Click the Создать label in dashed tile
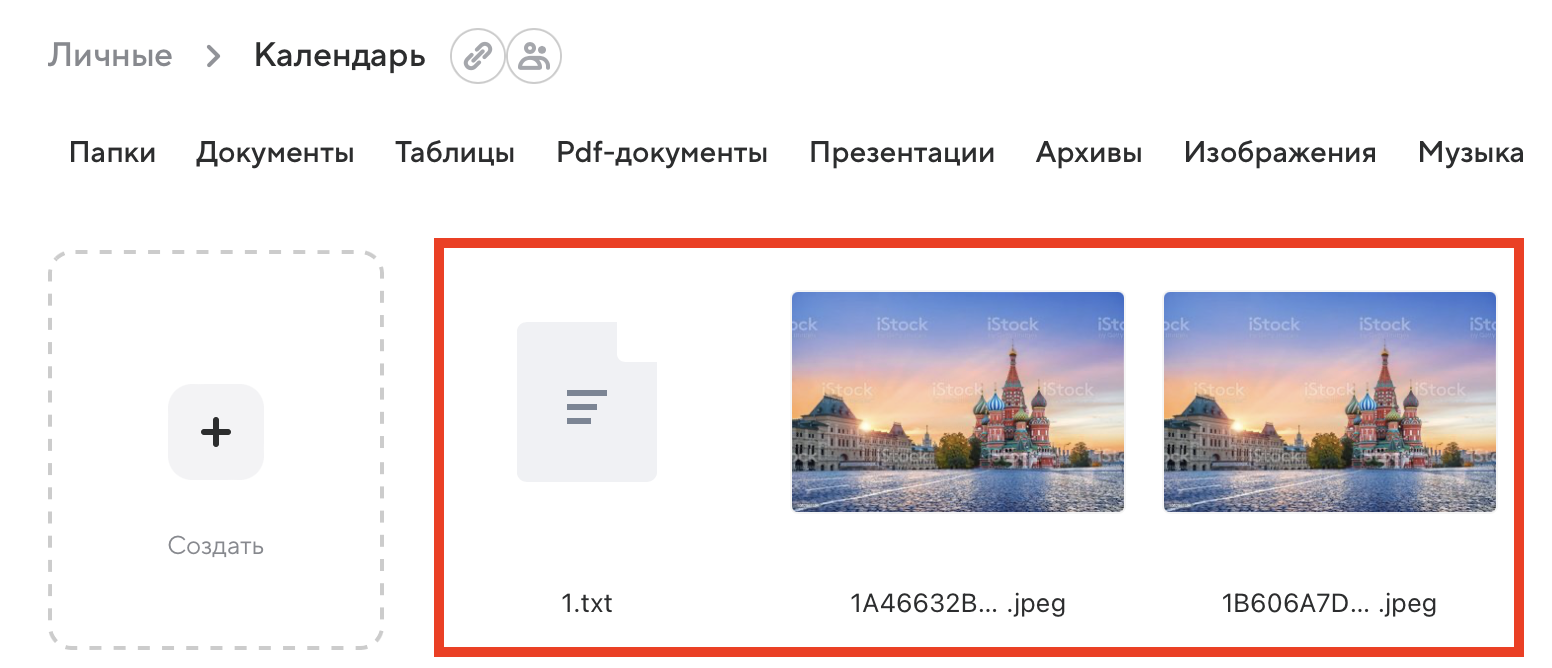 (216, 546)
